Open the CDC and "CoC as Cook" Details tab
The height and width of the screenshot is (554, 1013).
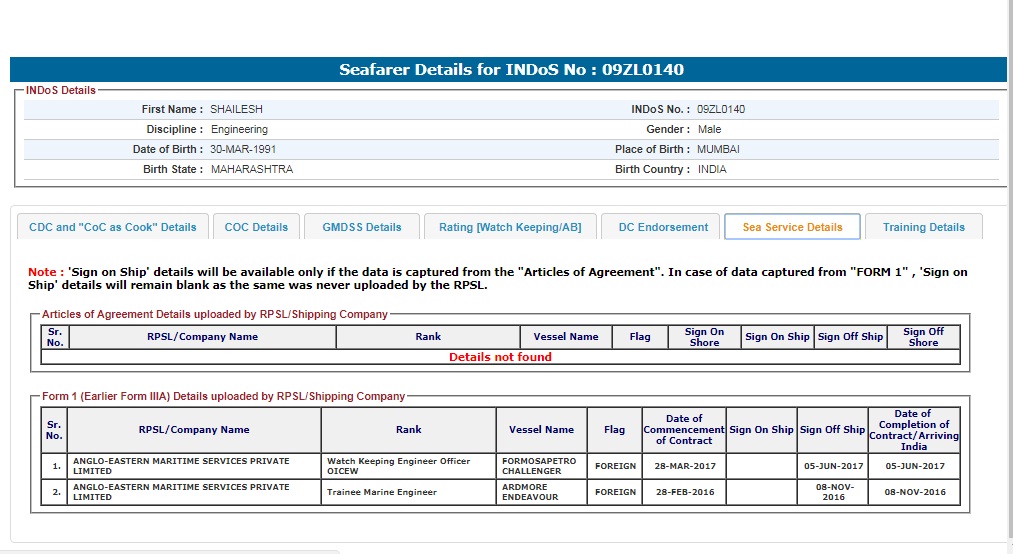tap(113, 227)
